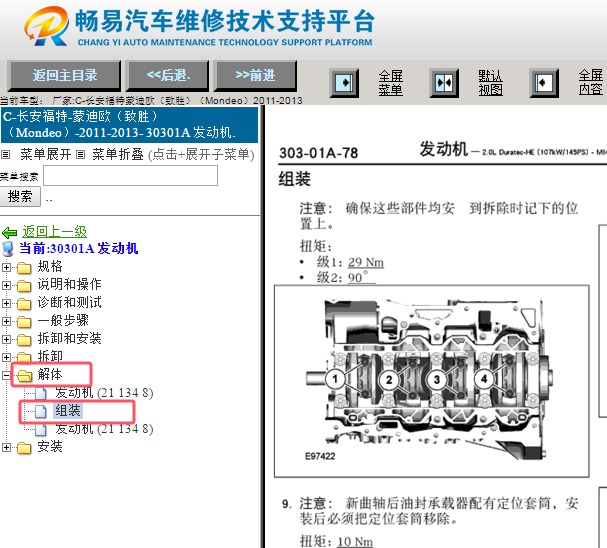Screen dimensions: 607x548
Task: Click the 诊断和测试 folder icon
Action: pyautogui.click(x=24, y=303)
